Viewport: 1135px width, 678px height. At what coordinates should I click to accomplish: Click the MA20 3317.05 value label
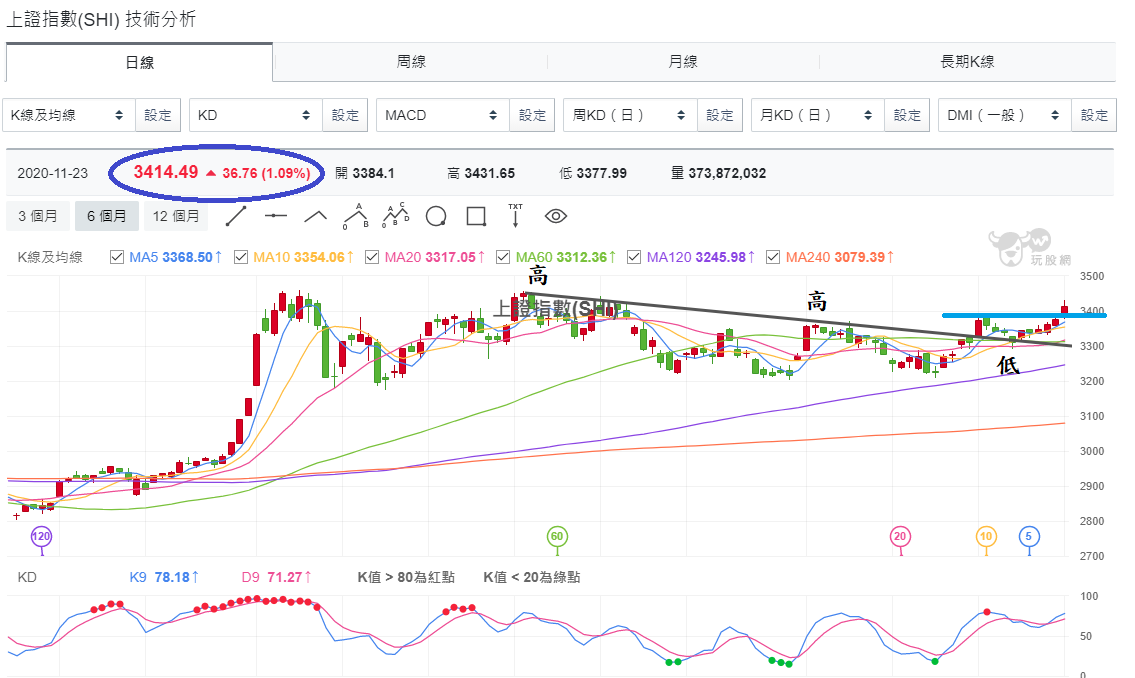click(434, 257)
